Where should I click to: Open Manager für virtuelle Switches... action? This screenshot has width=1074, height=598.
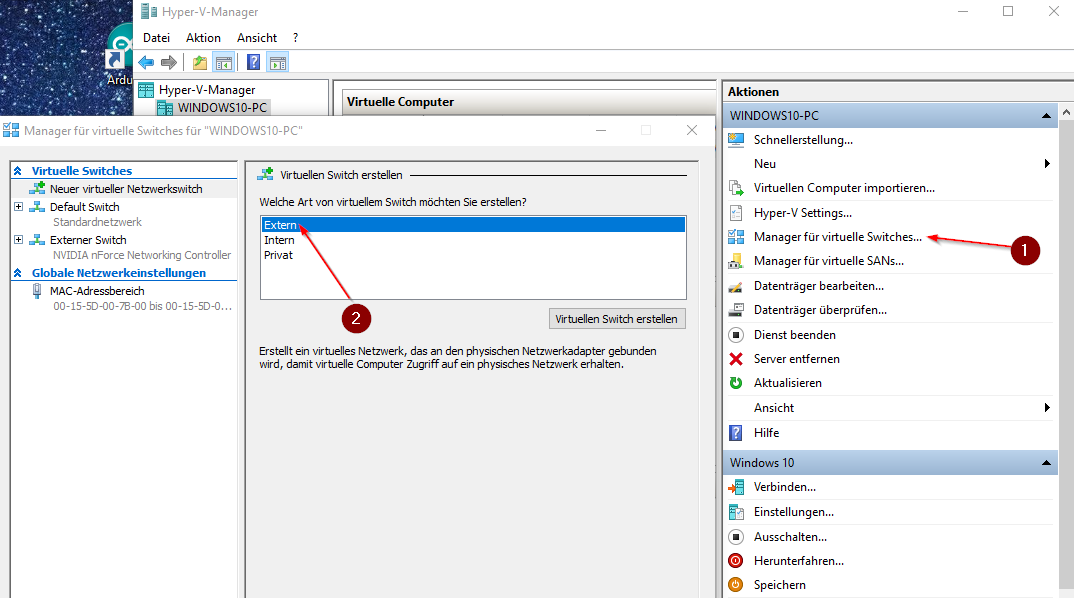(838, 236)
